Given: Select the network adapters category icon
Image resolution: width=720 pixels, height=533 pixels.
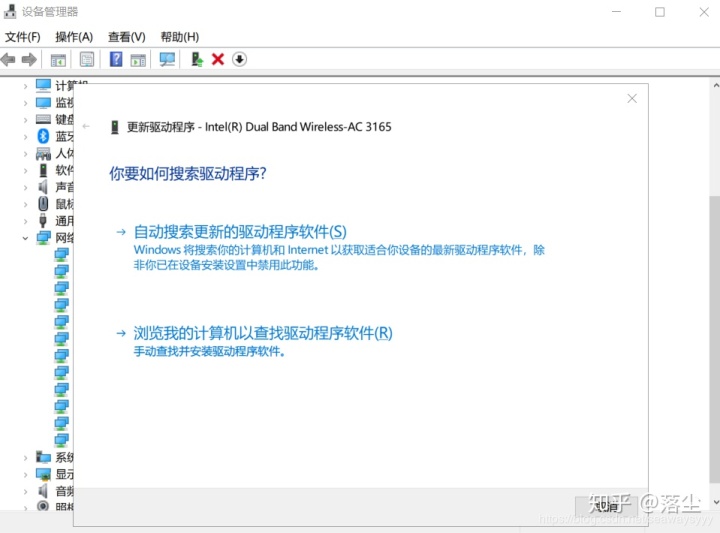Looking at the screenshot, I should pyautogui.click(x=44, y=238).
